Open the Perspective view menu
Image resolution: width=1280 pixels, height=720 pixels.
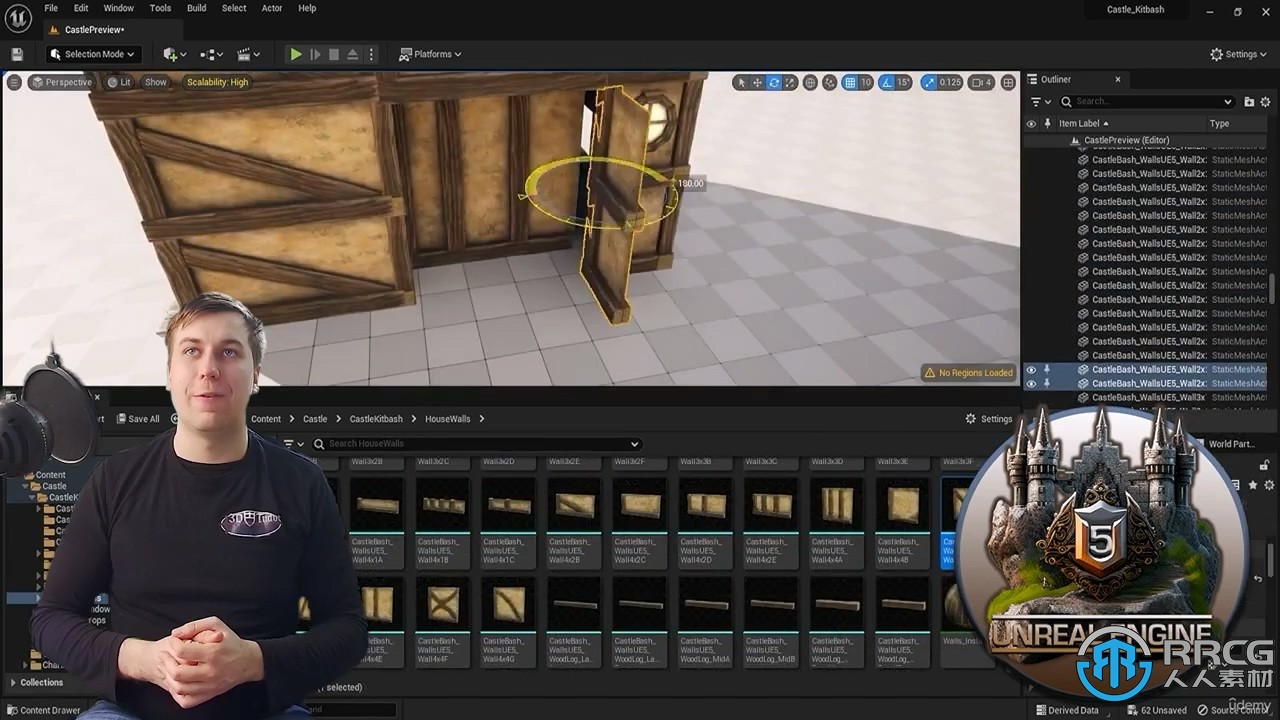[x=61, y=82]
